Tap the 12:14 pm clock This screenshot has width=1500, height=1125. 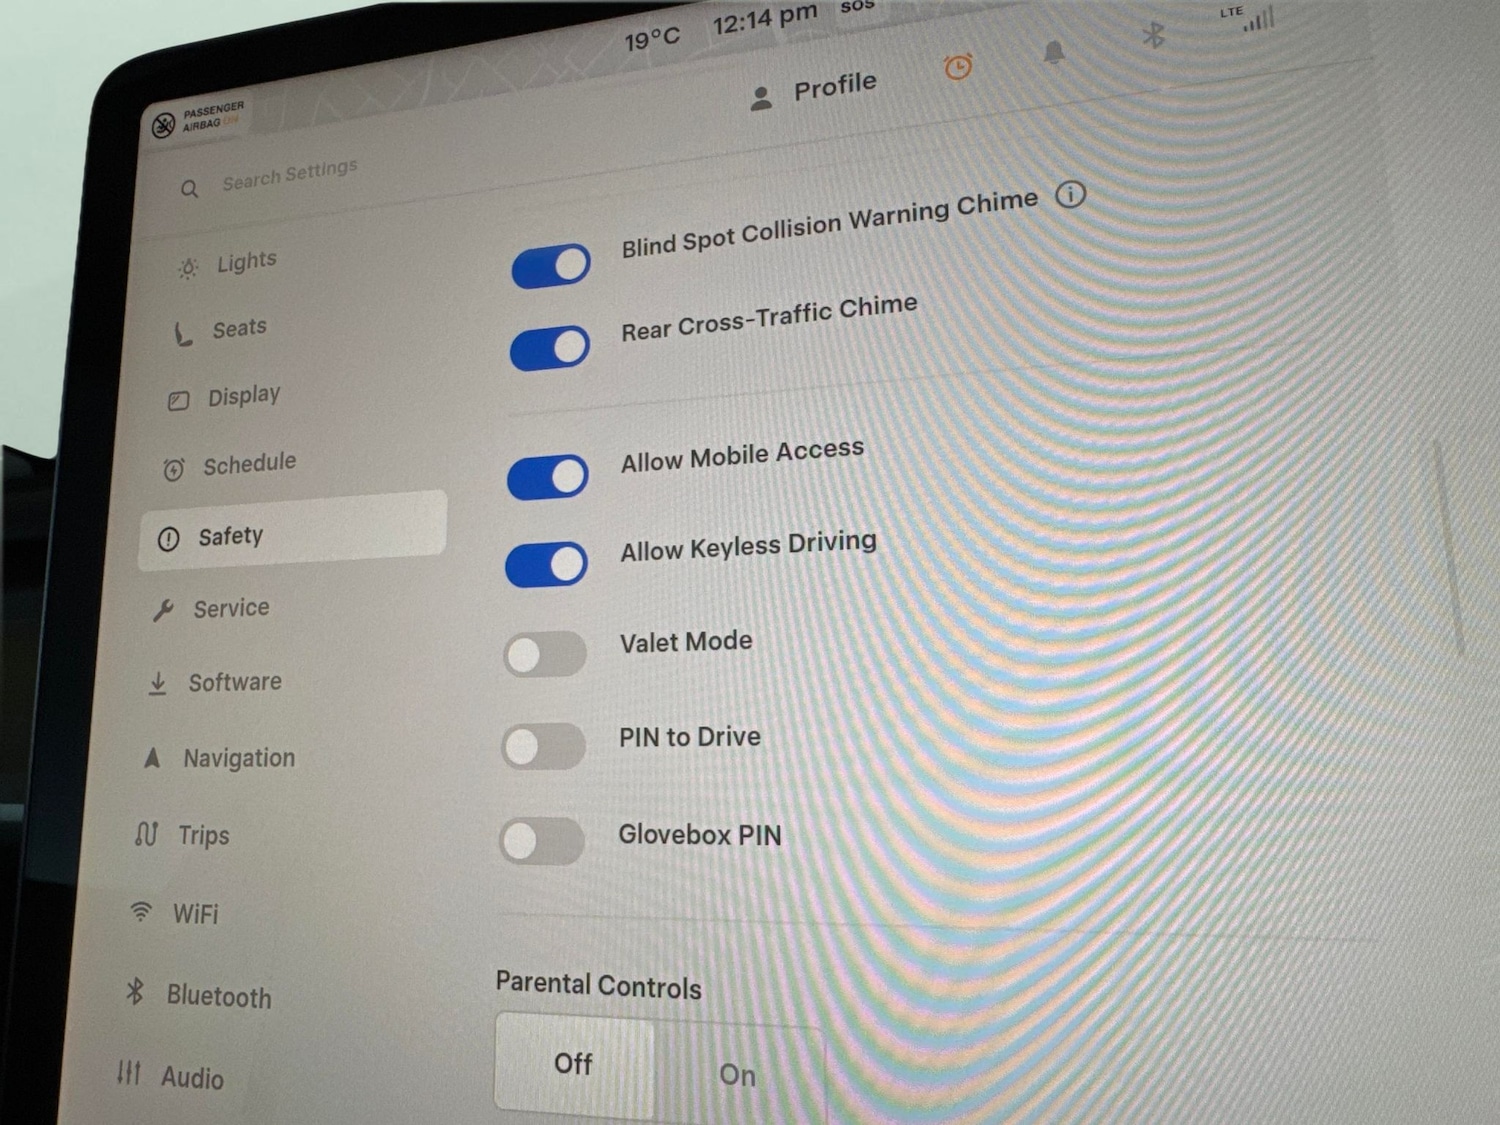(764, 19)
